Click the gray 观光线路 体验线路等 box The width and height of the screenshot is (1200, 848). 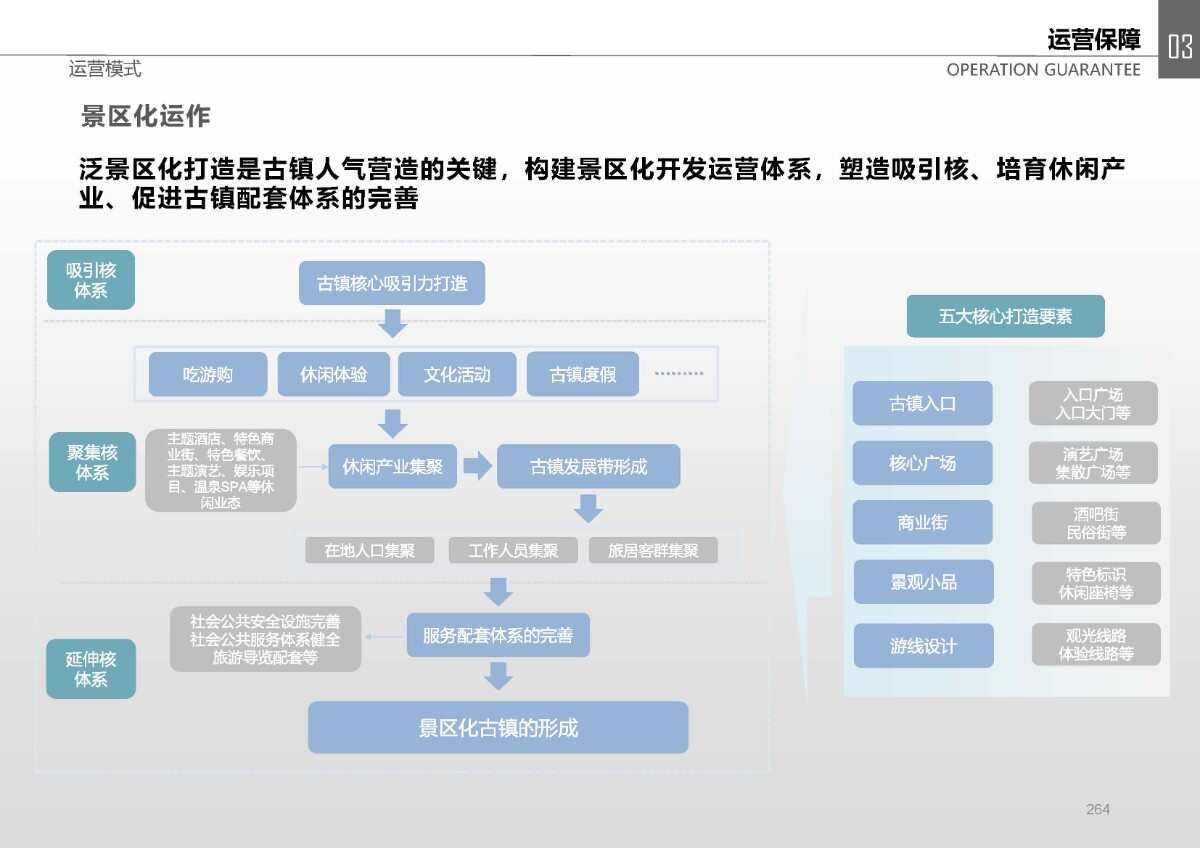tap(1096, 645)
